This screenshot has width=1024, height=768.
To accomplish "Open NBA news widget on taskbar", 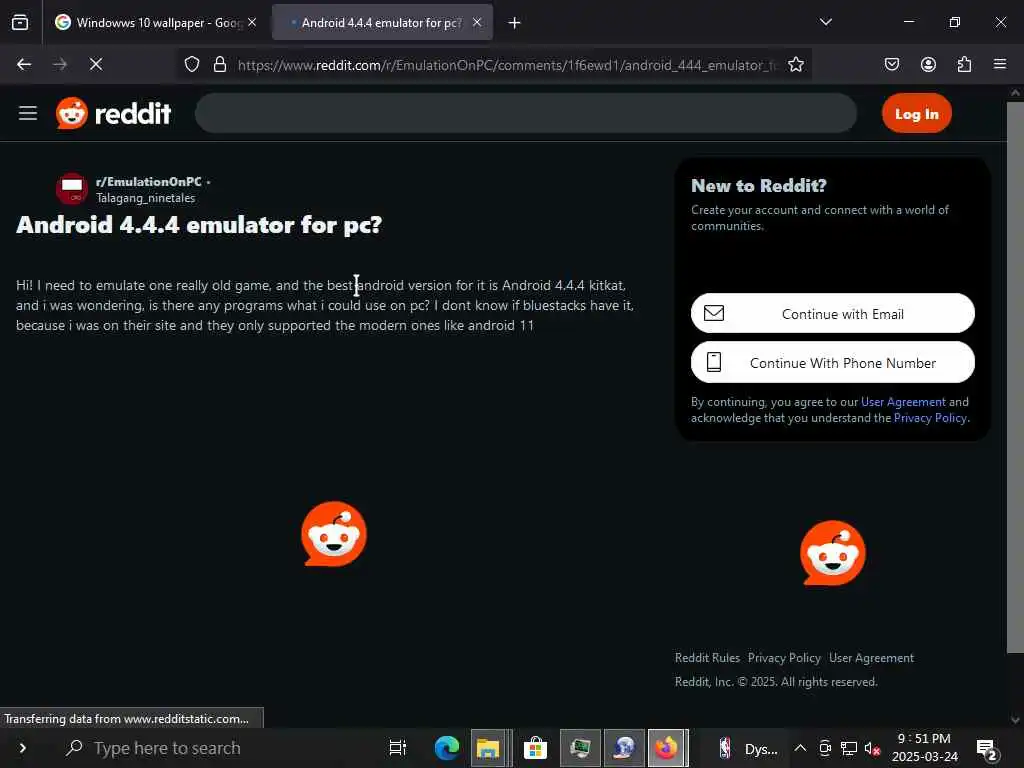I will coord(748,748).
